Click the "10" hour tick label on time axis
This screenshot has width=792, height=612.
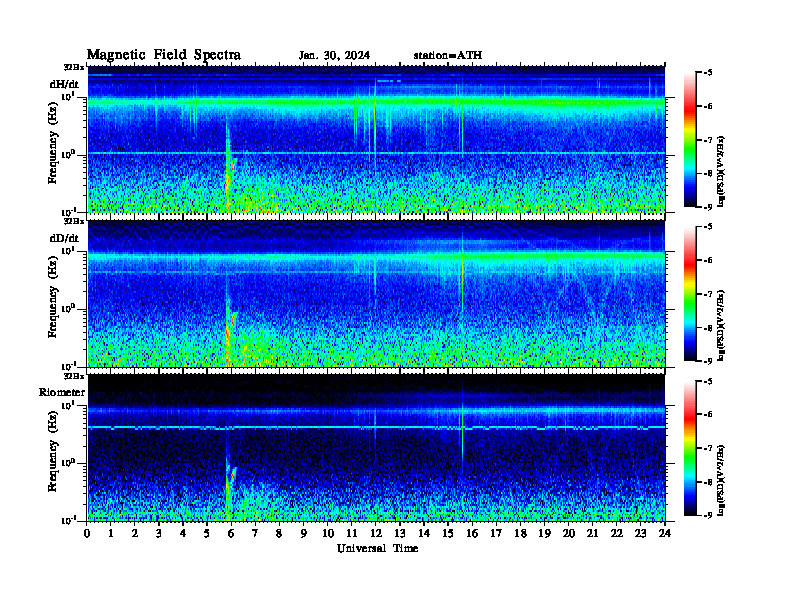pos(328,534)
